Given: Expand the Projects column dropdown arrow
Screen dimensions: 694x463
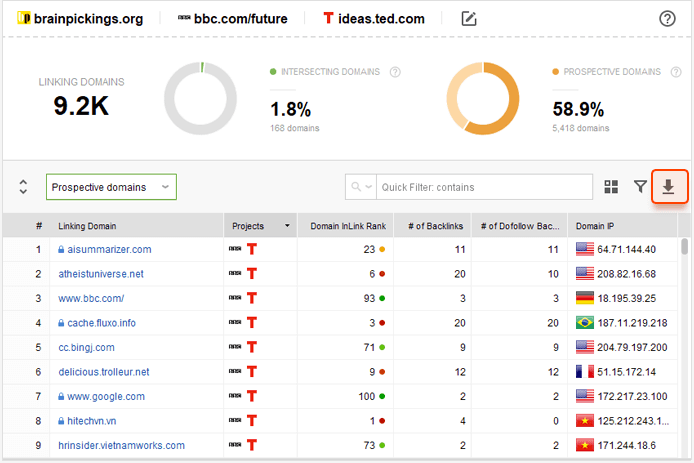Looking at the screenshot, I should [287, 226].
